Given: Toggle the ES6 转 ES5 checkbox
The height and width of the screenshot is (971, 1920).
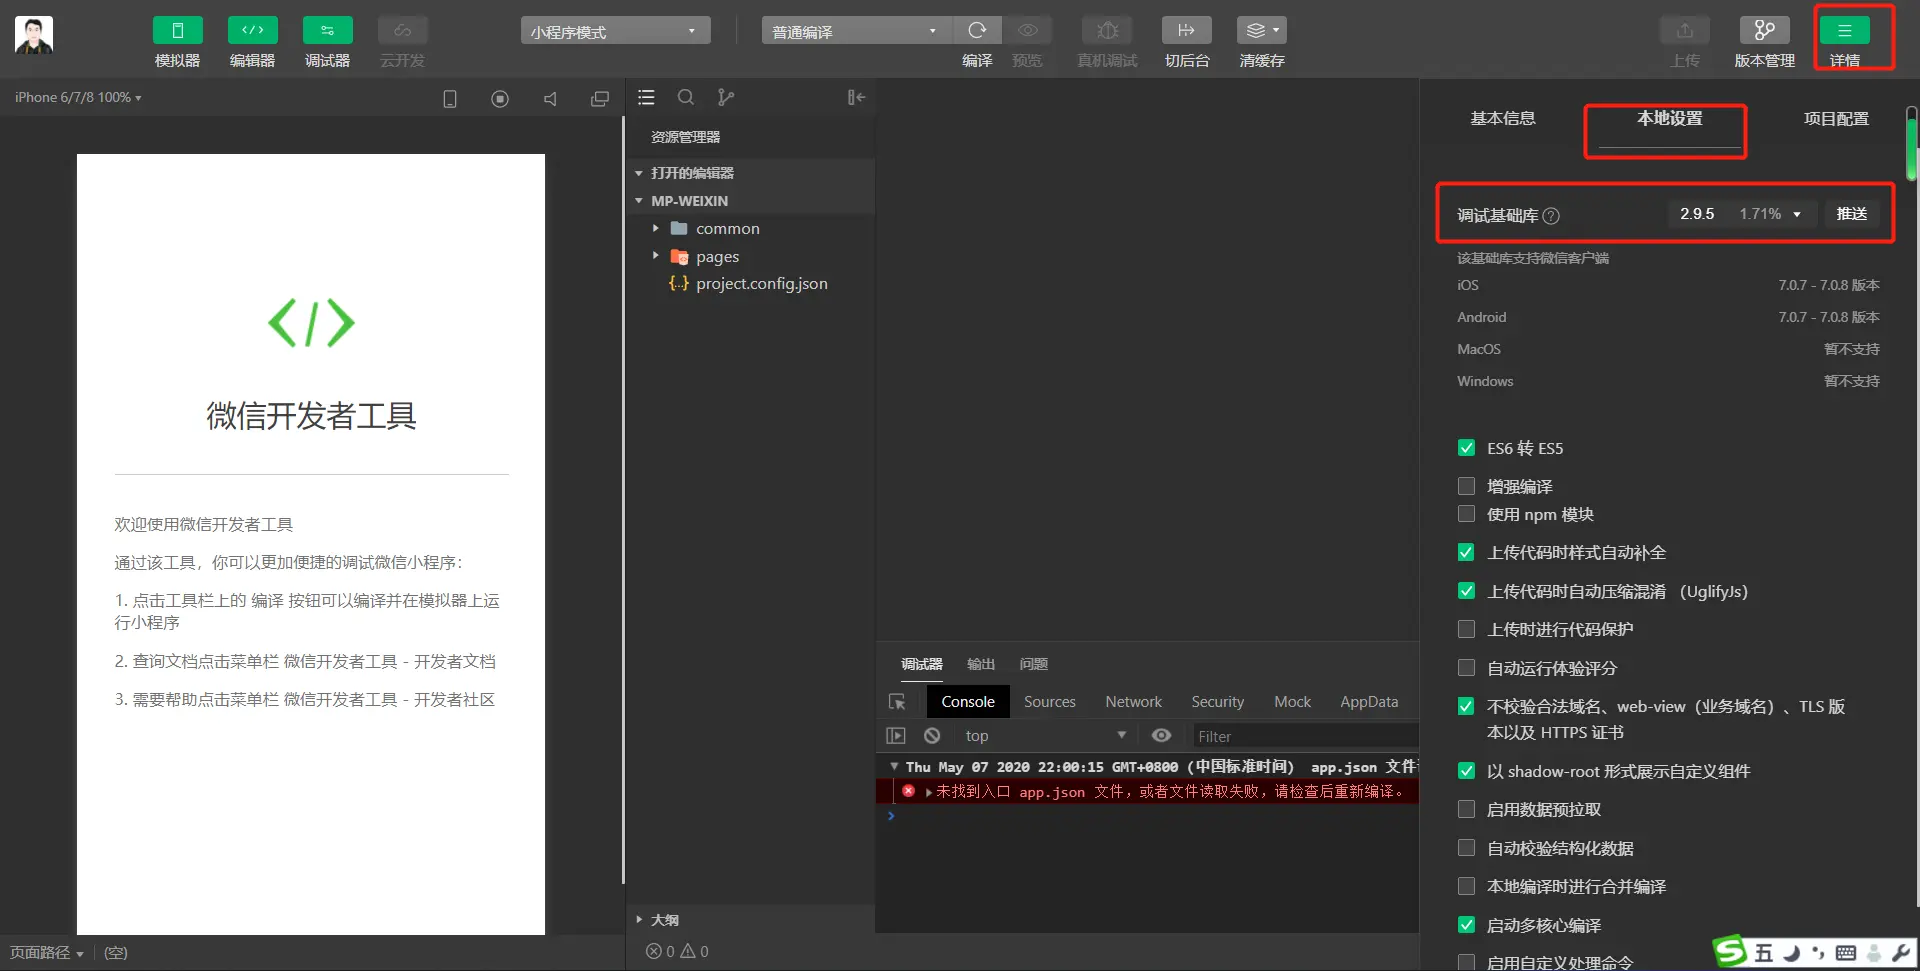Looking at the screenshot, I should [x=1466, y=448].
